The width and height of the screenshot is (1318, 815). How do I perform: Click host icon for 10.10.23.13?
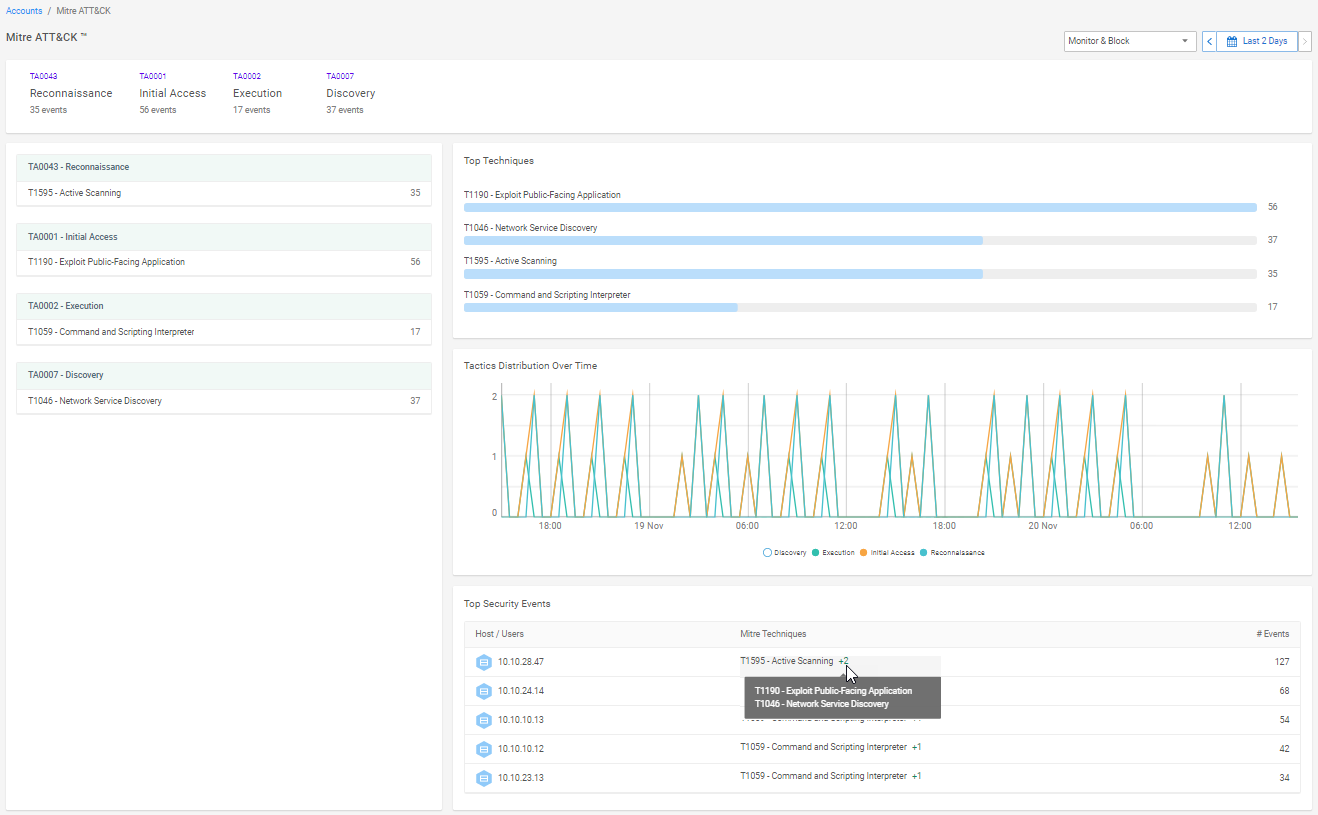[484, 778]
